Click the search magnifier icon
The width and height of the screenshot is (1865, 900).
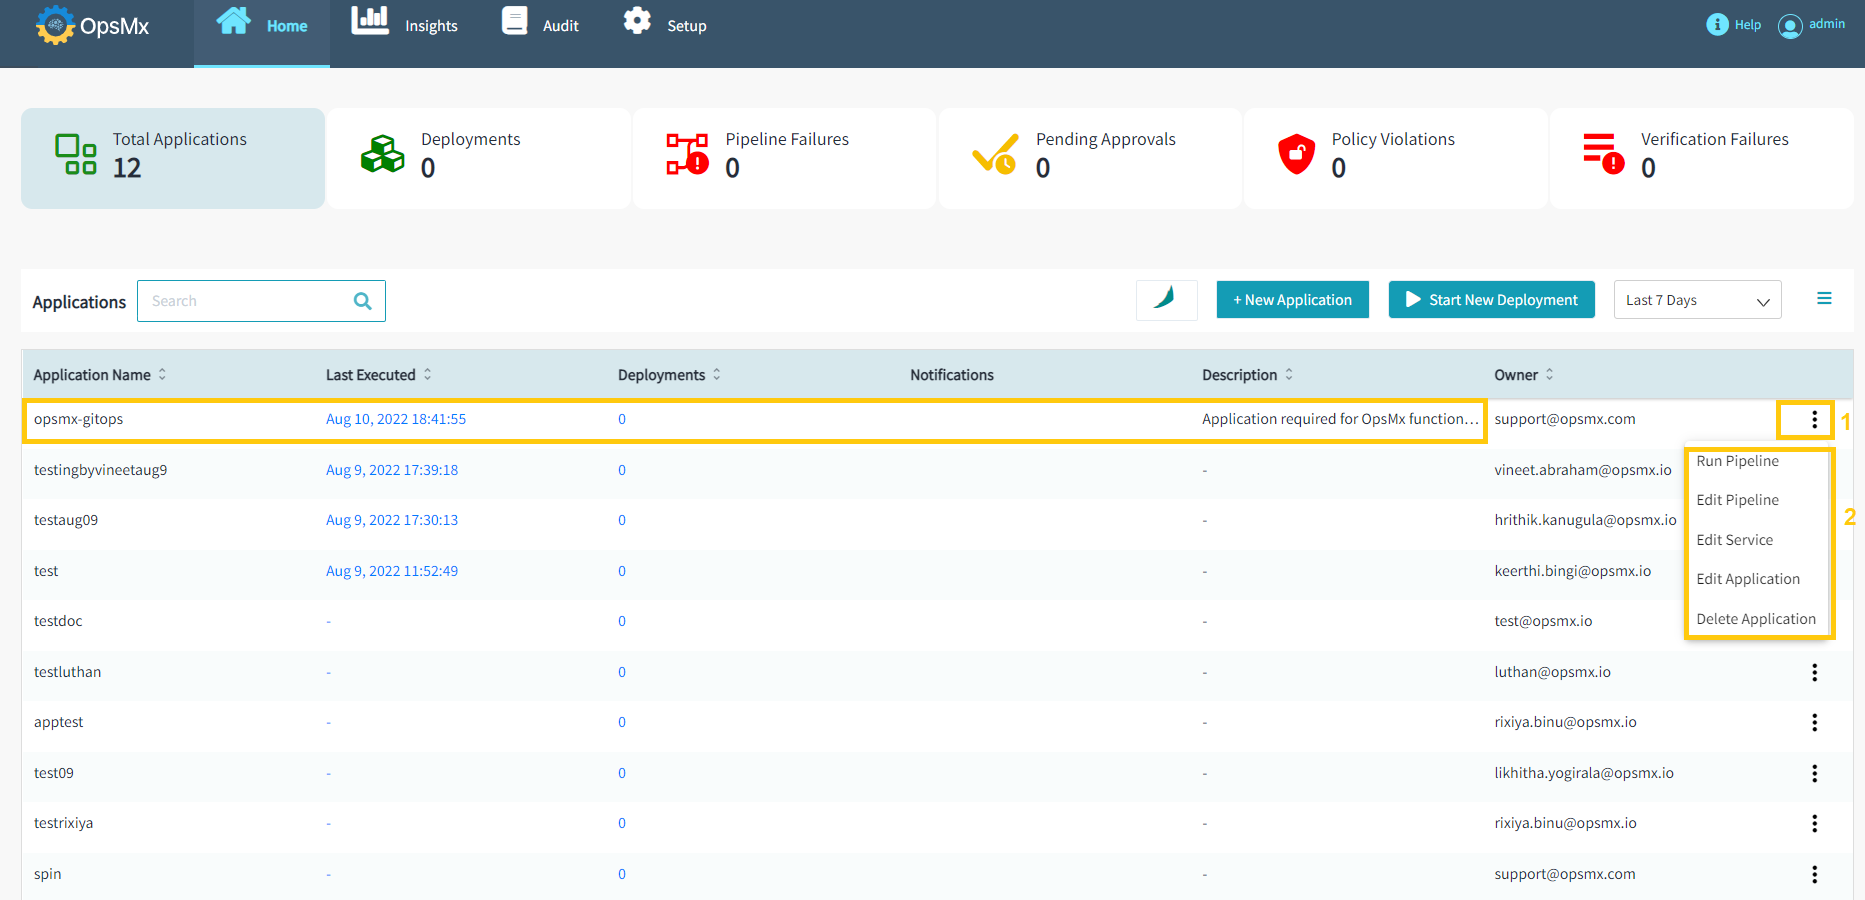click(x=361, y=300)
